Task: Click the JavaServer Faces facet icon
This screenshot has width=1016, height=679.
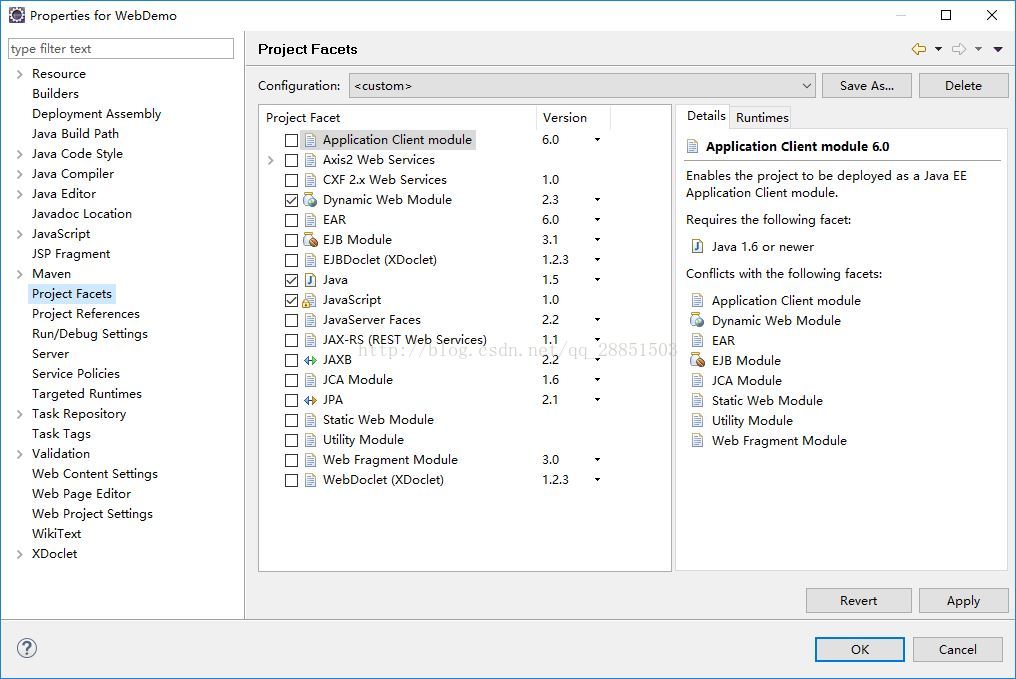Action: click(310, 320)
